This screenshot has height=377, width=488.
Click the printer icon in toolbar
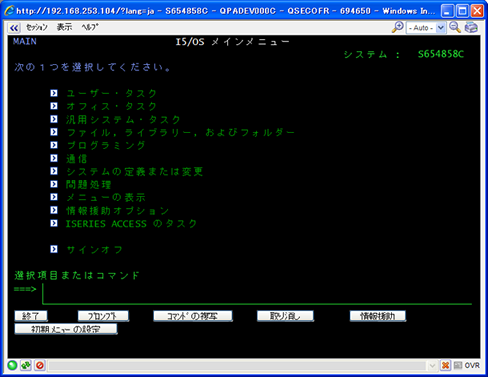[x=471, y=27]
